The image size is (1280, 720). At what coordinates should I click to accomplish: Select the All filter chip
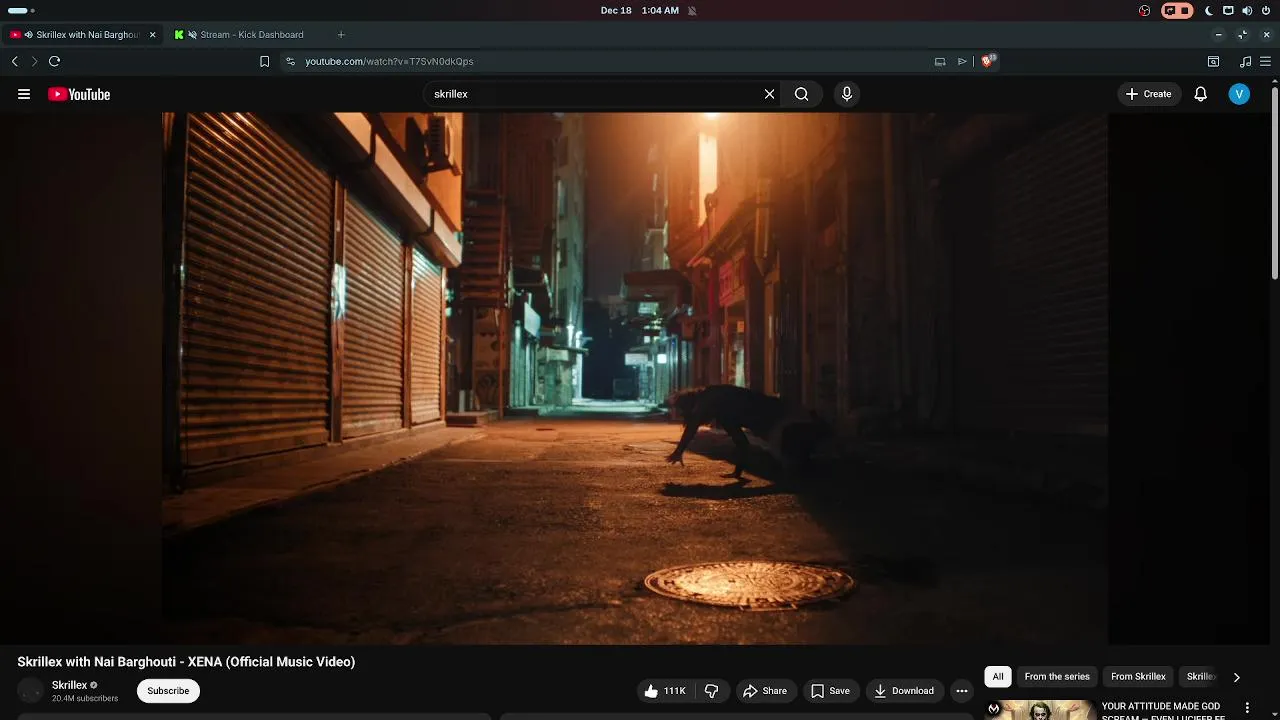(x=998, y=677)
